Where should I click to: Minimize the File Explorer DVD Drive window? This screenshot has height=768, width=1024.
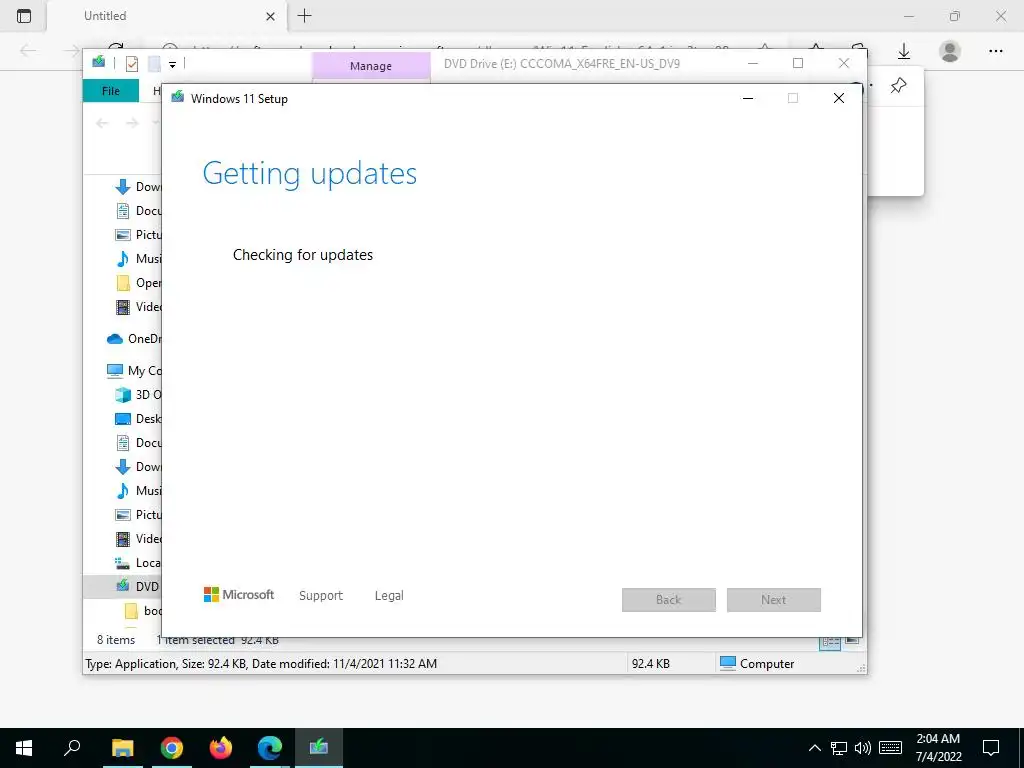pos(753,63)
